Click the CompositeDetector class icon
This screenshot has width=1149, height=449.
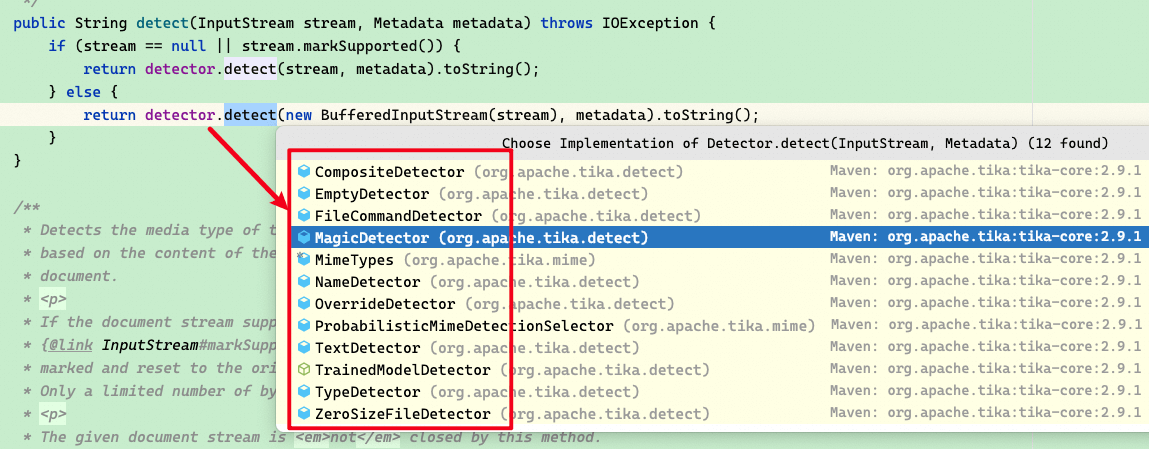(x=305, y=172)
